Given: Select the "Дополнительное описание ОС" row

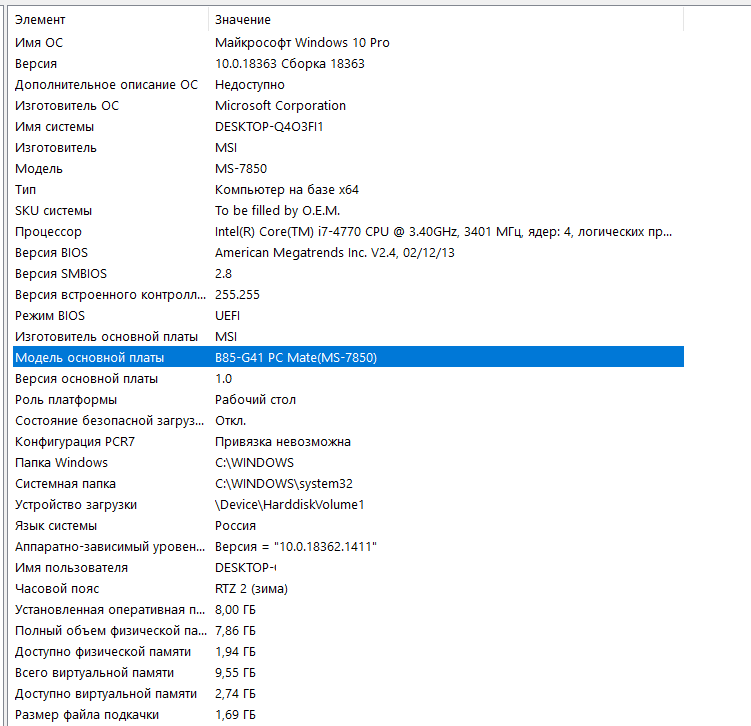Looking at the screenshot, I should (x=348, y=85).
